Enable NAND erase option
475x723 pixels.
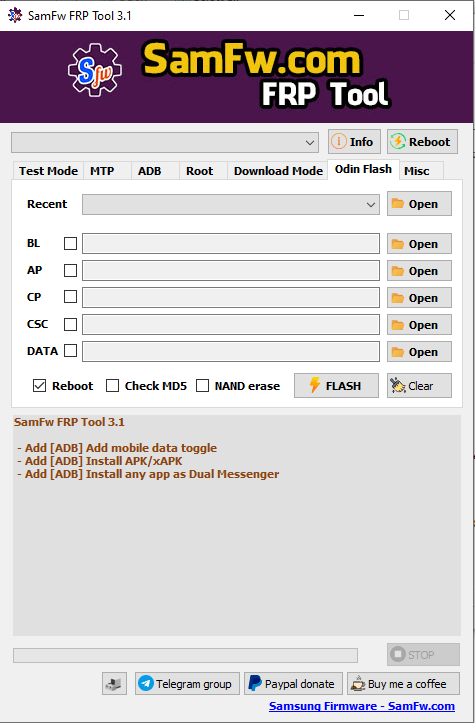(x=202, y=385)
